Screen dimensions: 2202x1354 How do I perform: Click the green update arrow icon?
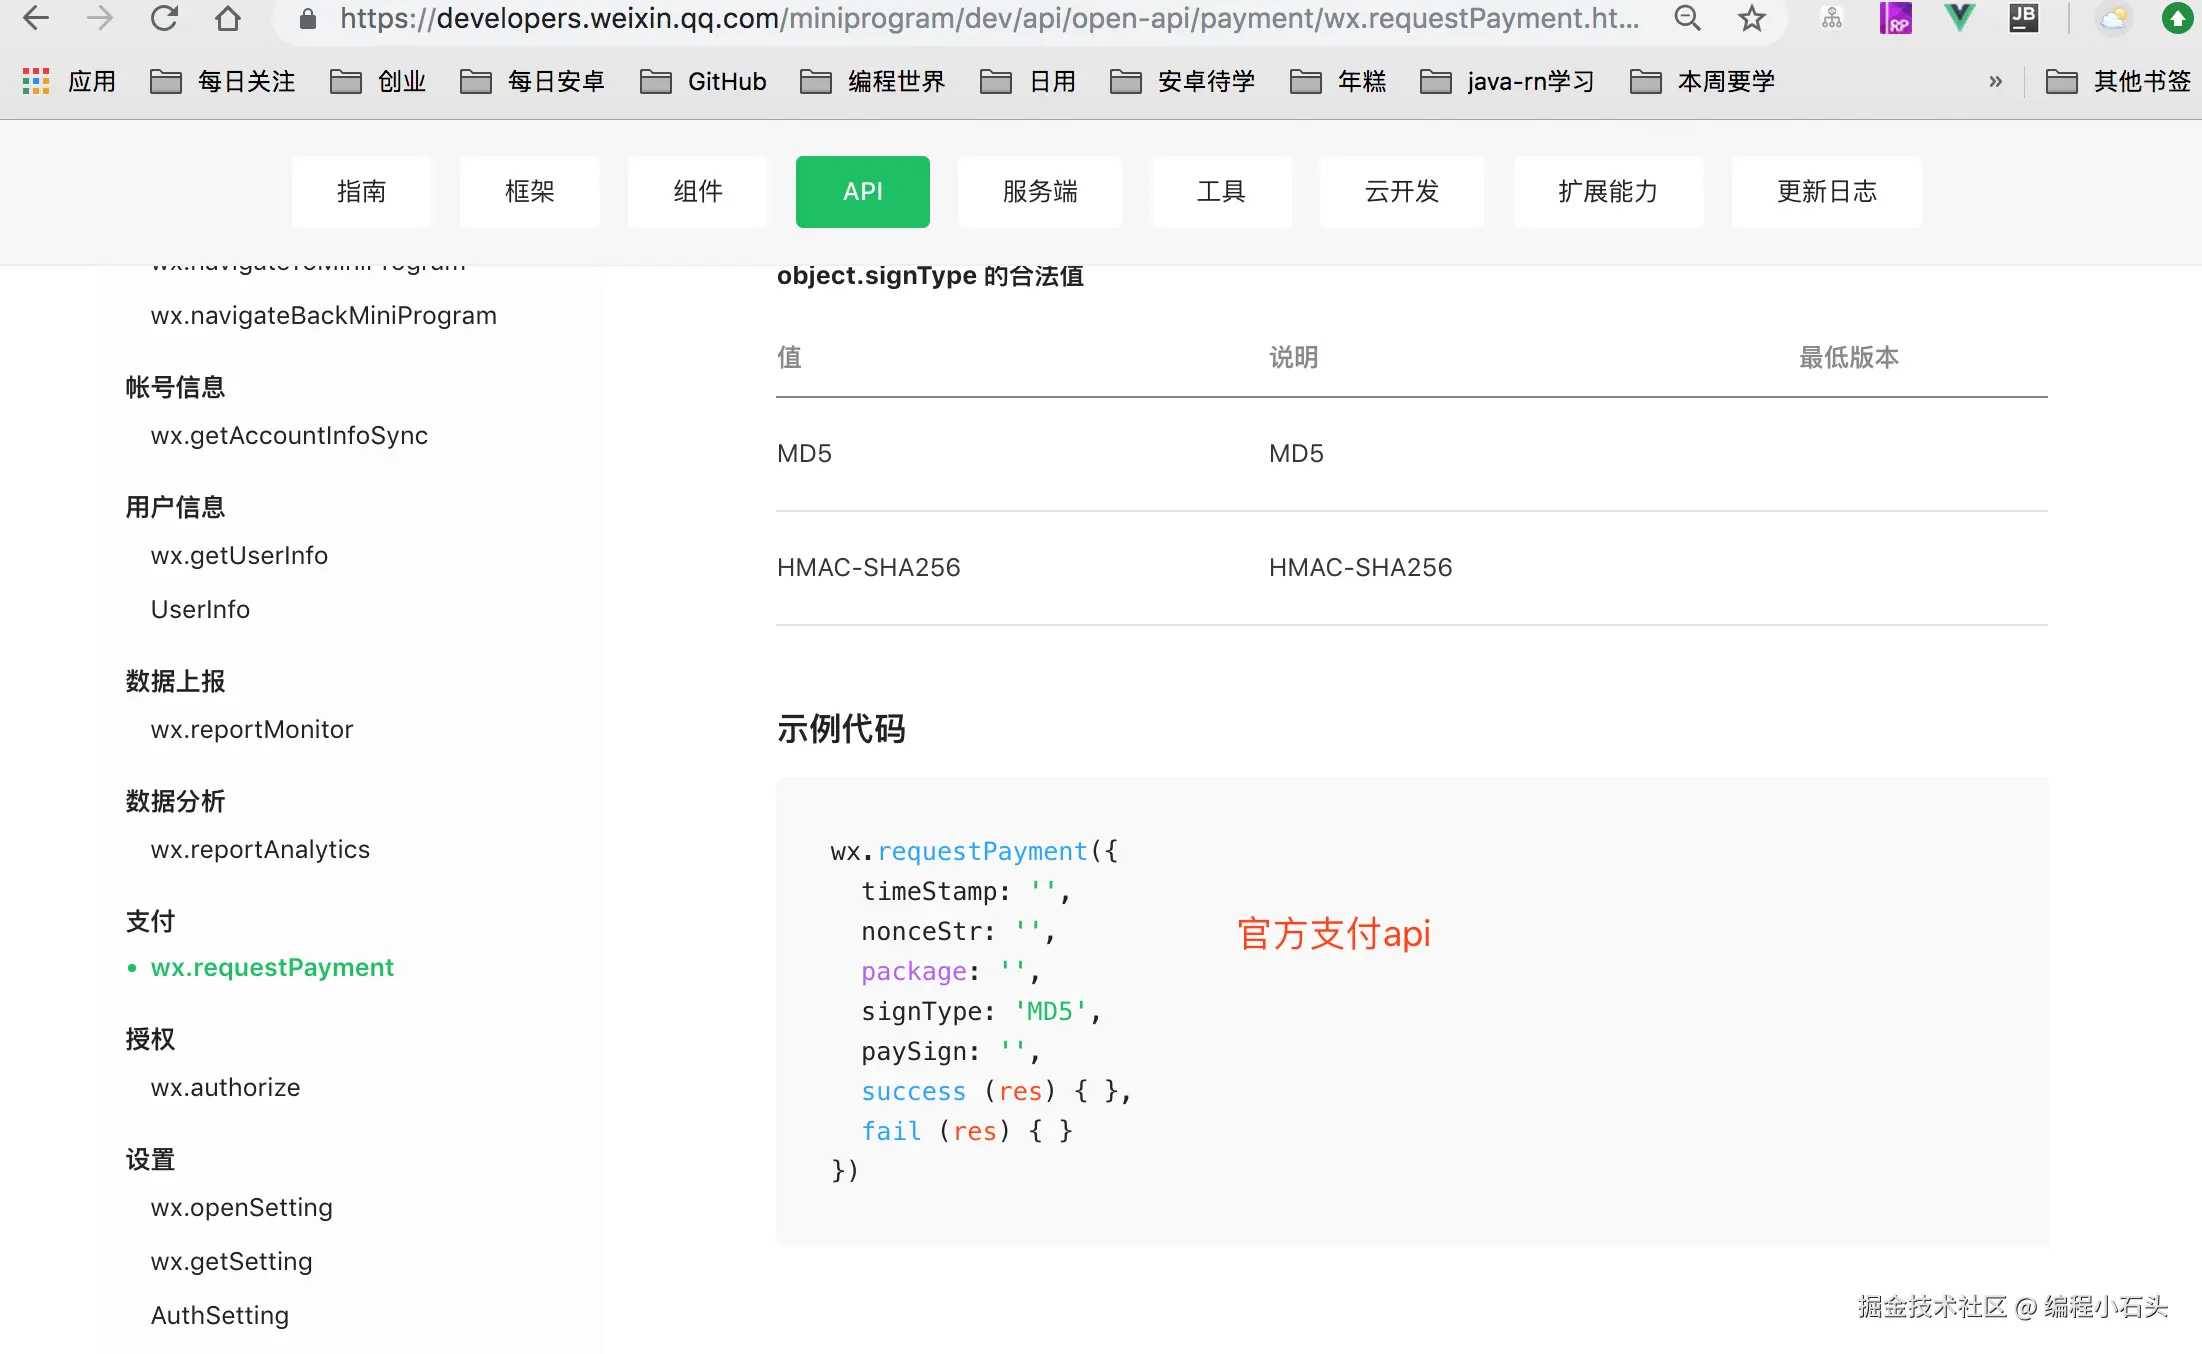coord(2177,18)
